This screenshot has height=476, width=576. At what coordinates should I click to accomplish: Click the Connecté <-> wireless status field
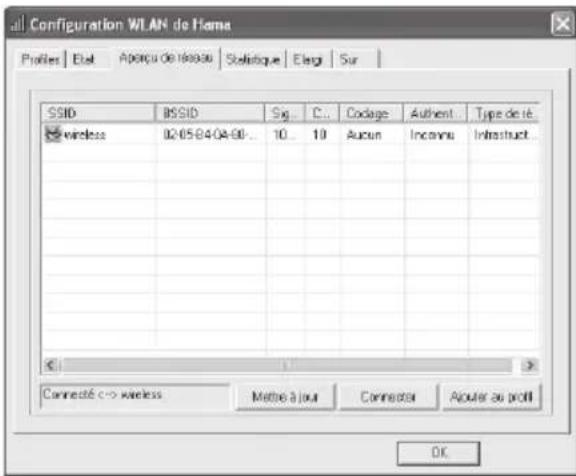point(134,396)
